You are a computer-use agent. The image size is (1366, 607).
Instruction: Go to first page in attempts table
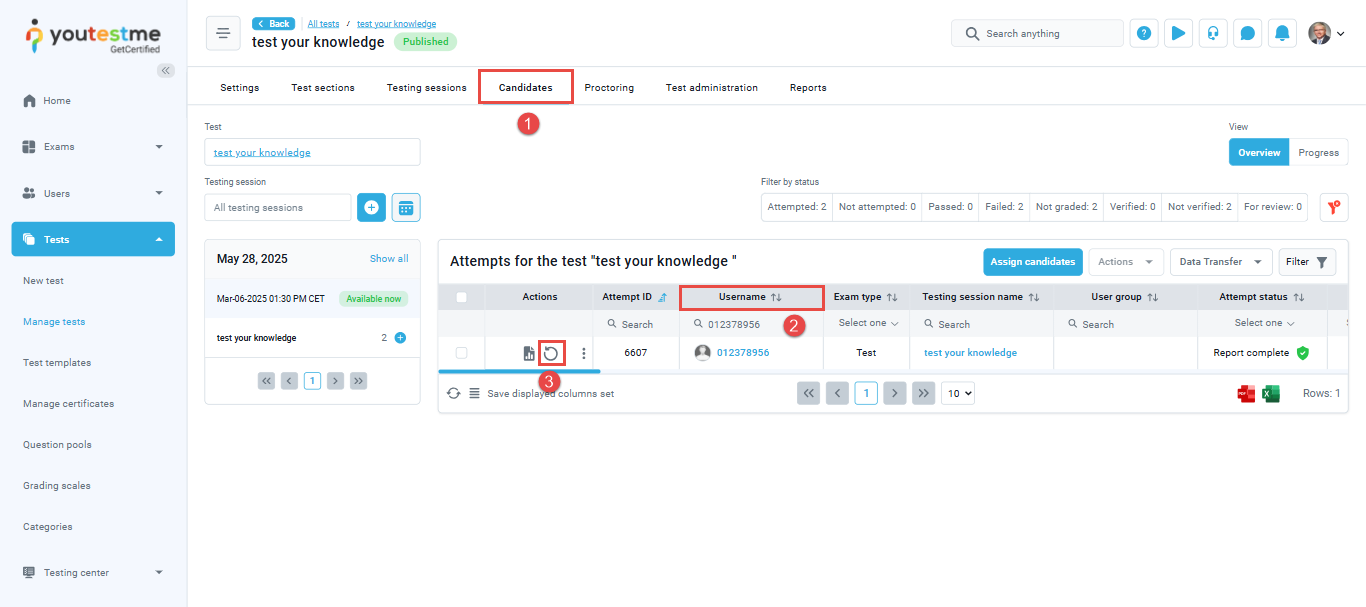point(808,393)
